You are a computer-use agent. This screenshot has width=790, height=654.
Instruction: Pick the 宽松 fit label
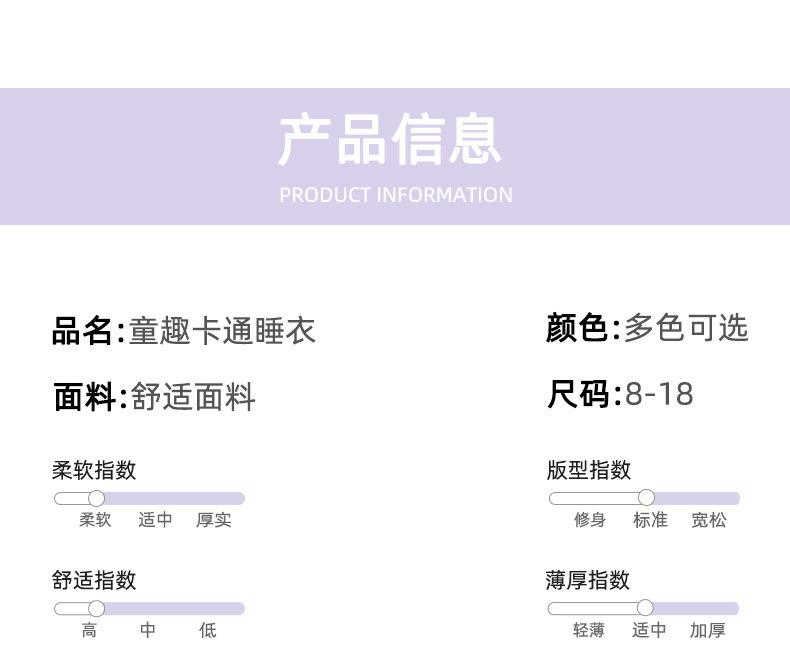click(709, 520)
